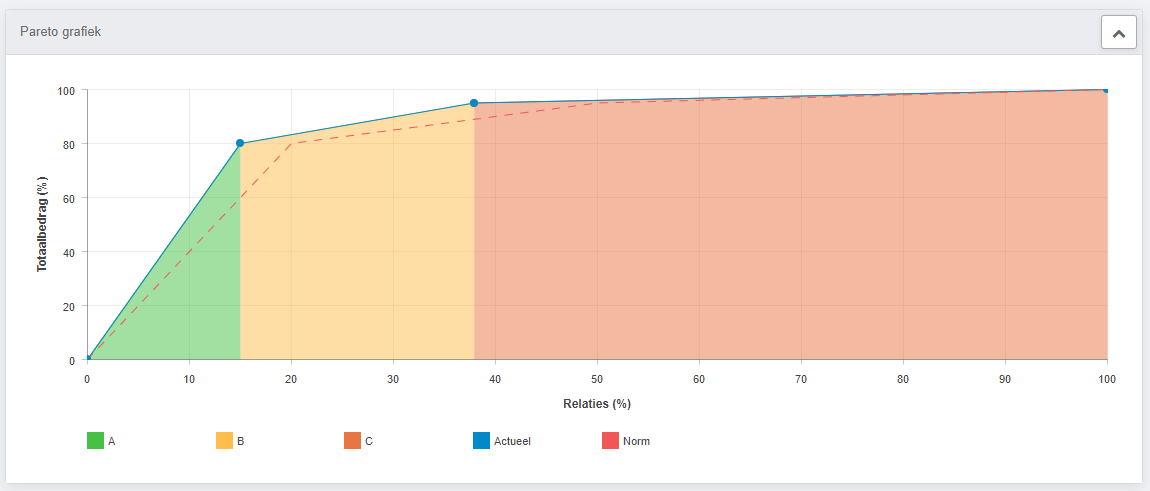Image resolution: width=1150 pixels, height=491 pixels.
Task: Click the data point at the chart origin
Action: [x=88, y=358]
